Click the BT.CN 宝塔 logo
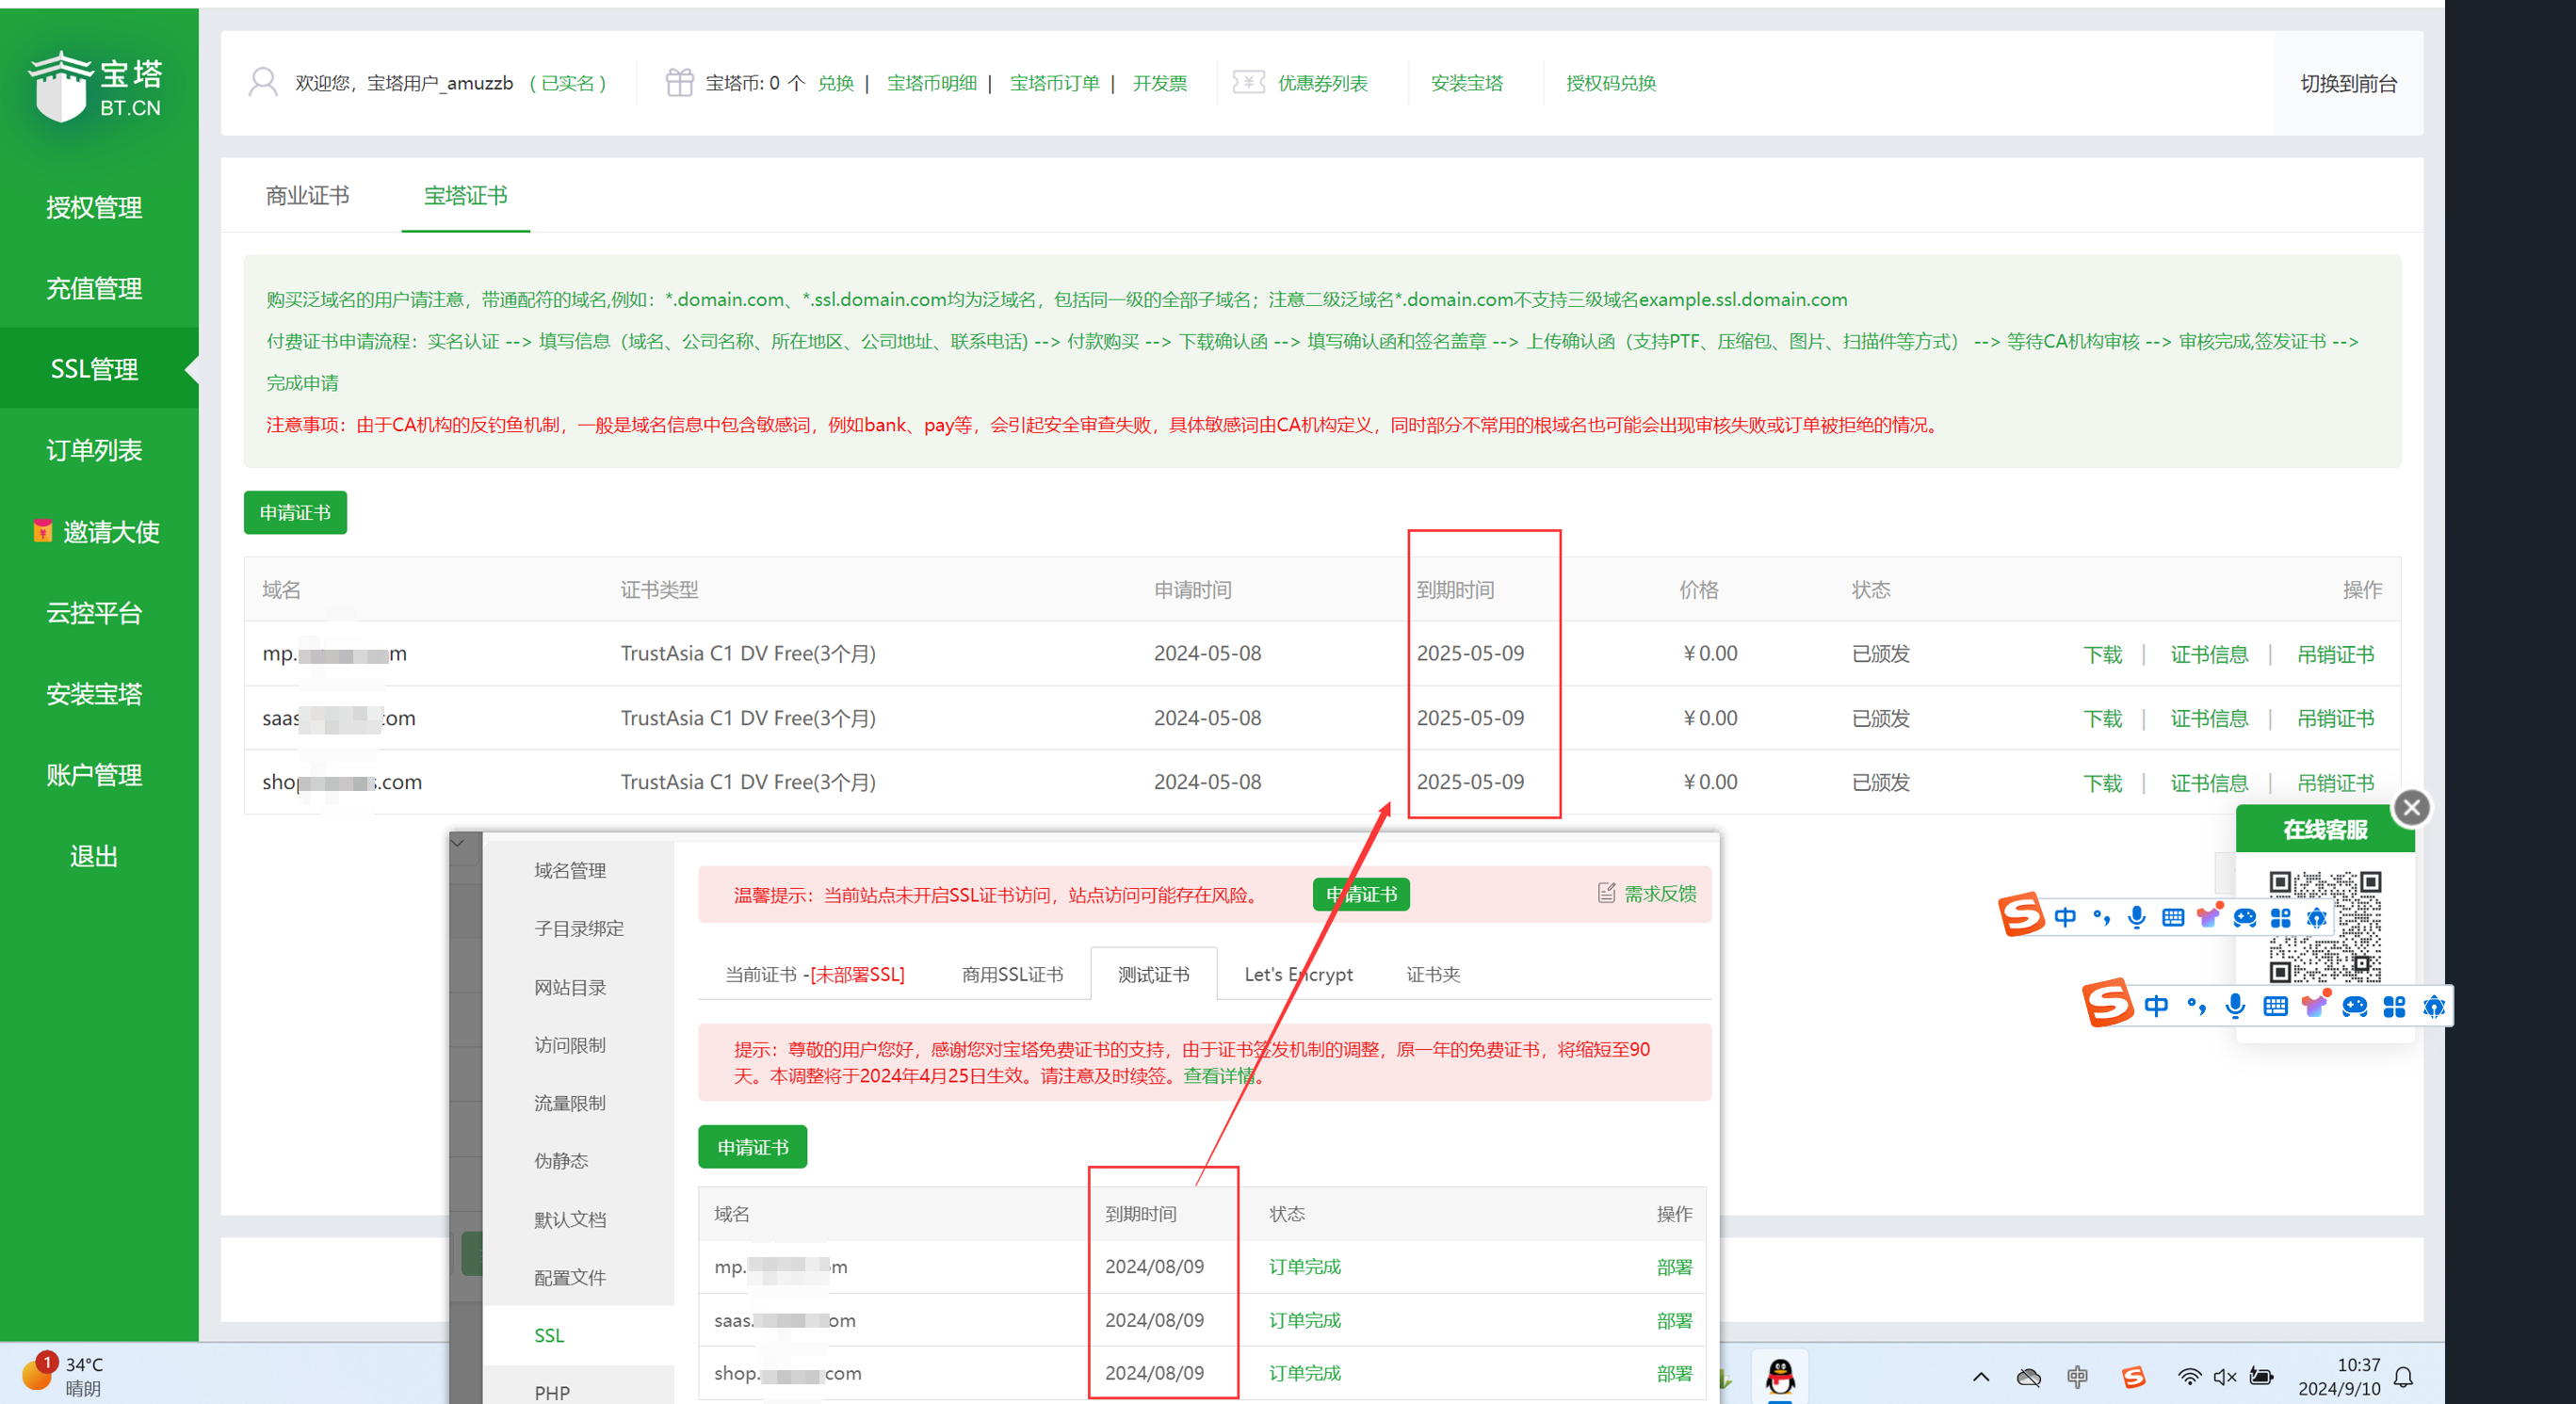This screenshot has width=2576, height=1404. tap(96, 87)
